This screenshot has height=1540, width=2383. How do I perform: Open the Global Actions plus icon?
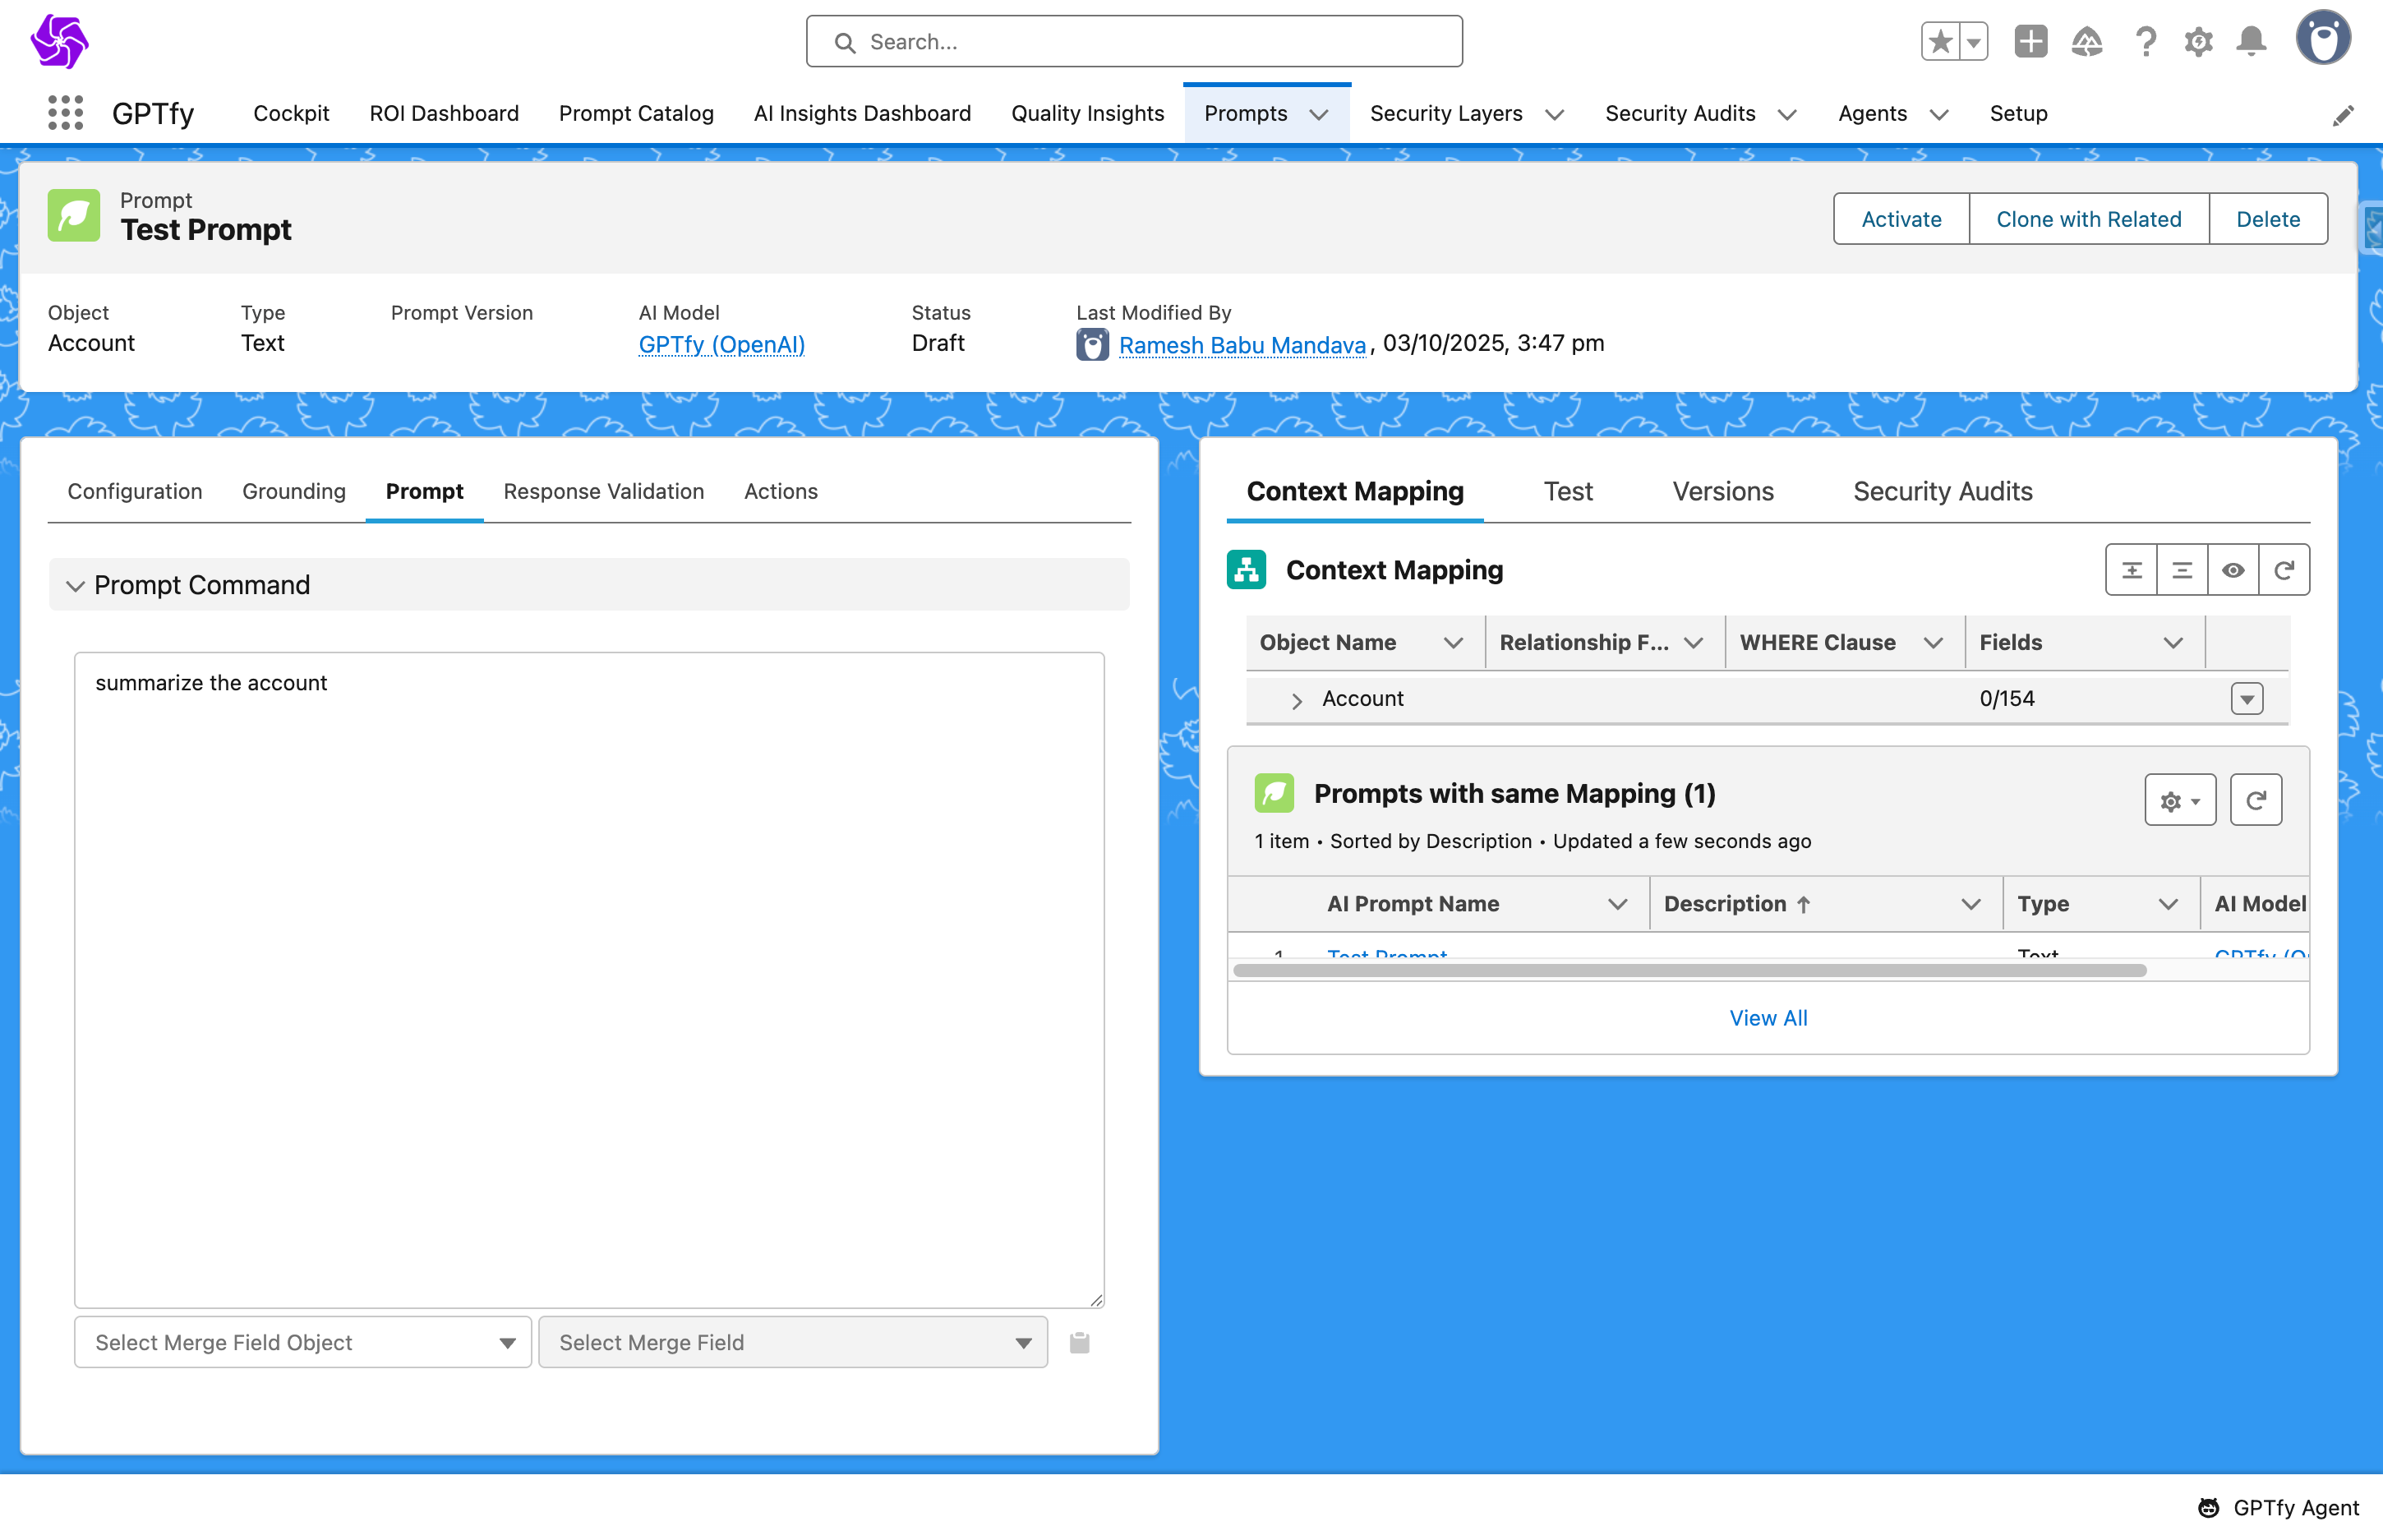coord(2030,42)
